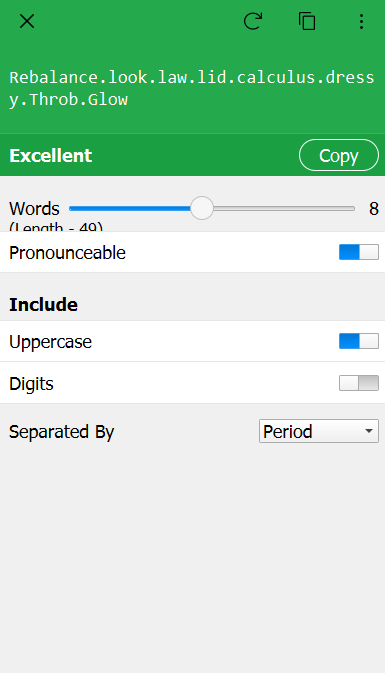The image size is (385, 673).
Task: Click the Uppercase option label
Action: (50, 342)
